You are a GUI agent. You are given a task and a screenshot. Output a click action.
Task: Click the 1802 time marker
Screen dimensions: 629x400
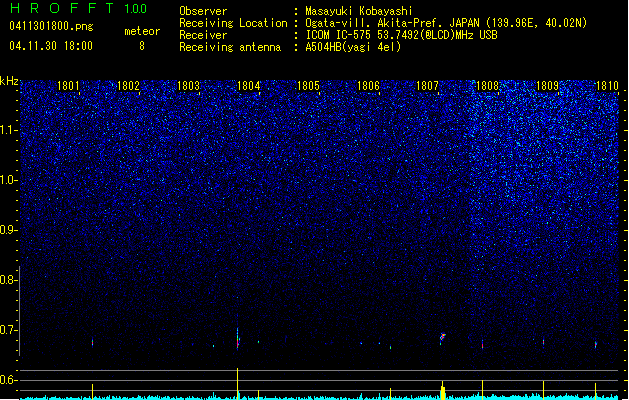128,86
